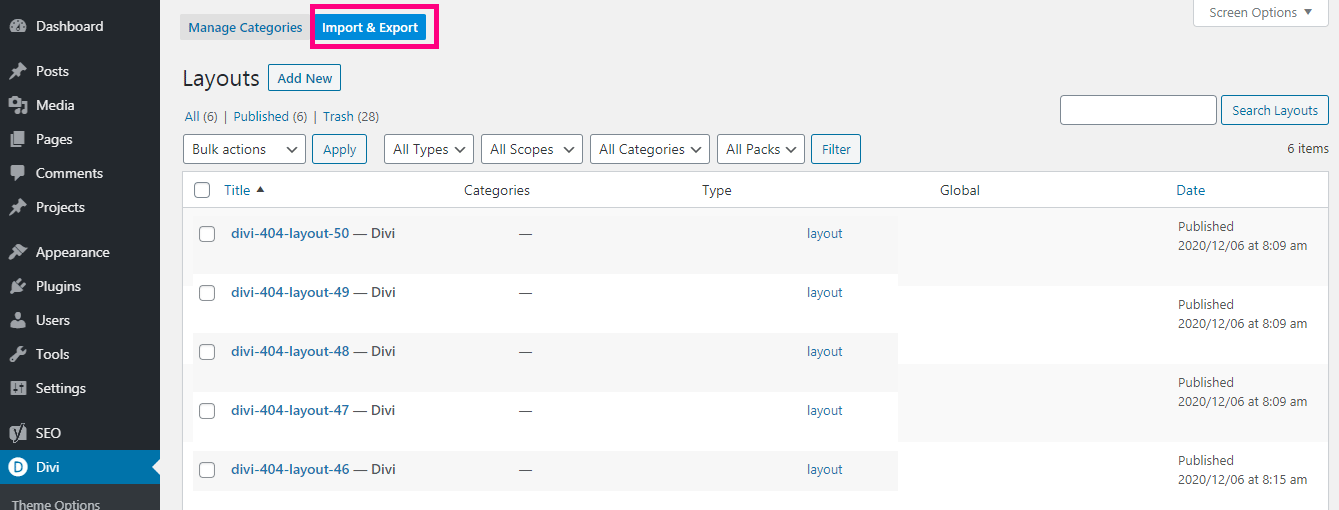Focus the layout search field

point(1138,110)
